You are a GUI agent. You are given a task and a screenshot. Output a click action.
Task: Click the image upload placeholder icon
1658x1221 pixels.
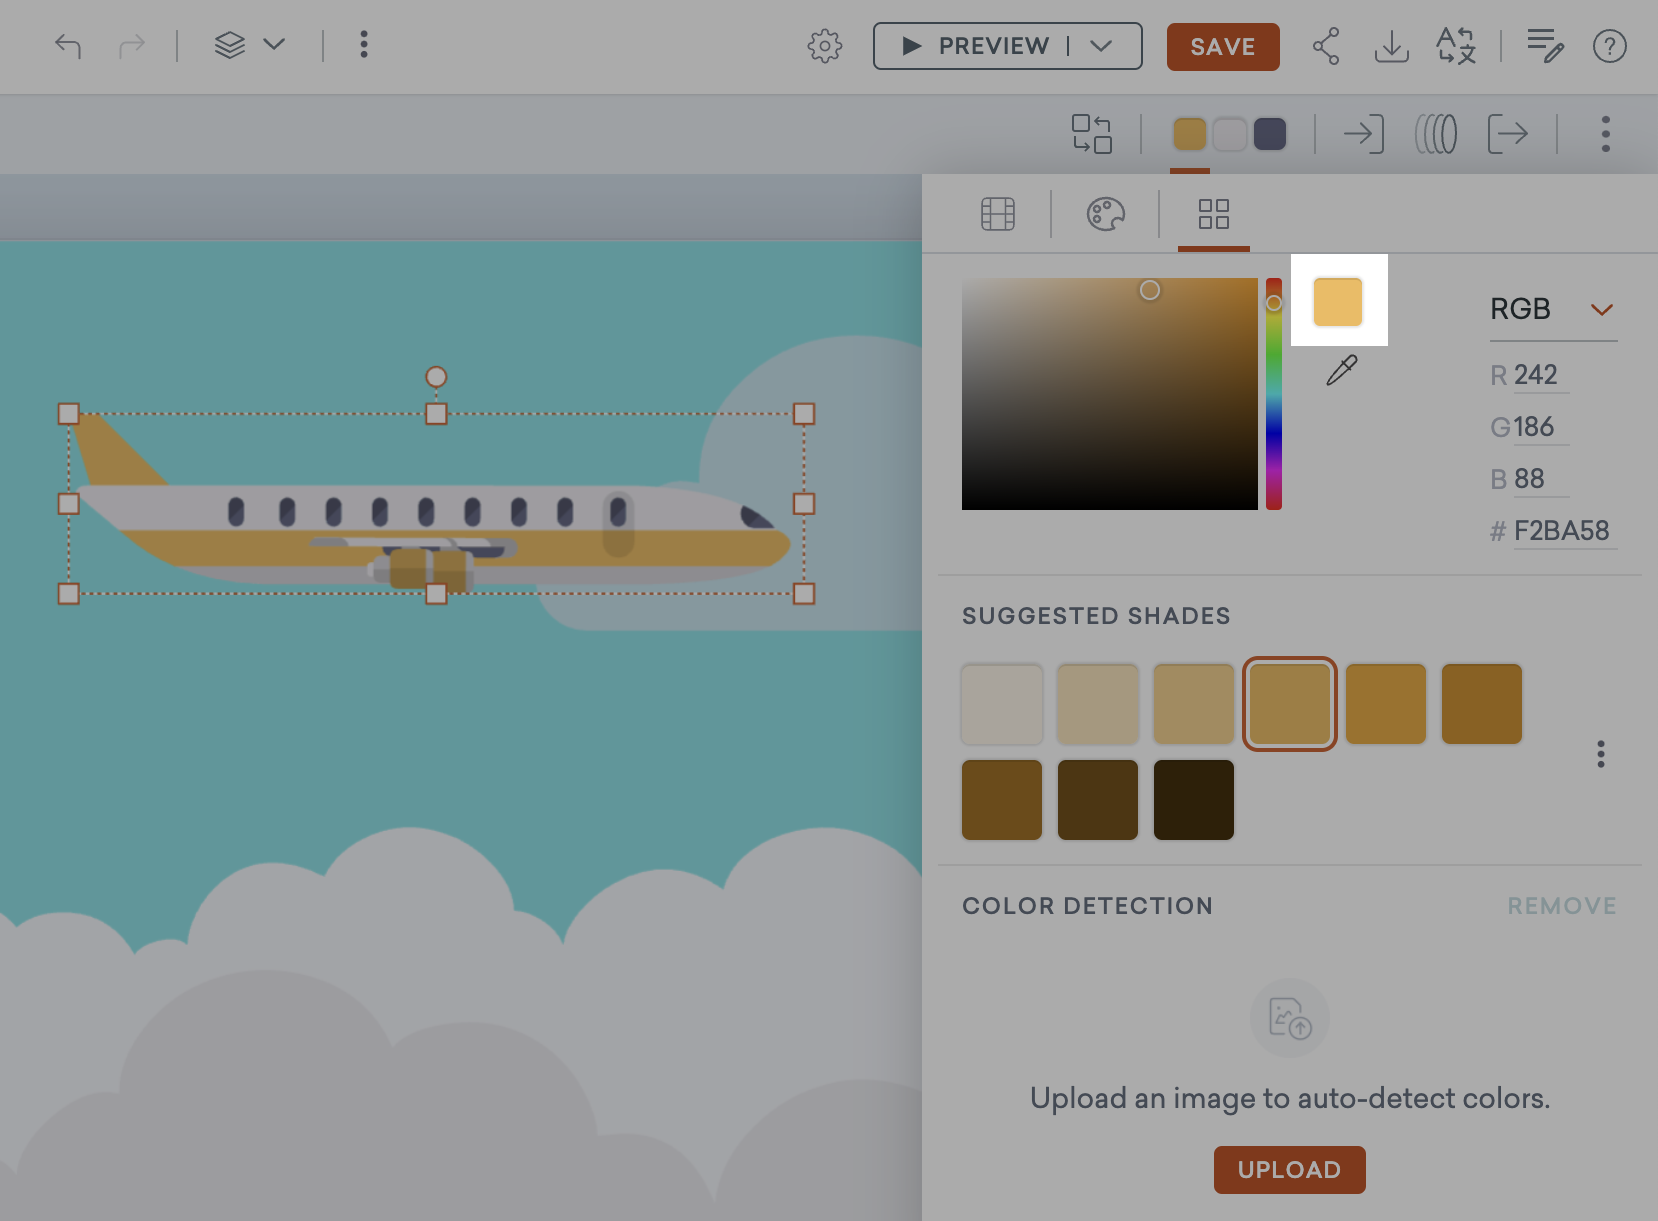(1290, 1018)
